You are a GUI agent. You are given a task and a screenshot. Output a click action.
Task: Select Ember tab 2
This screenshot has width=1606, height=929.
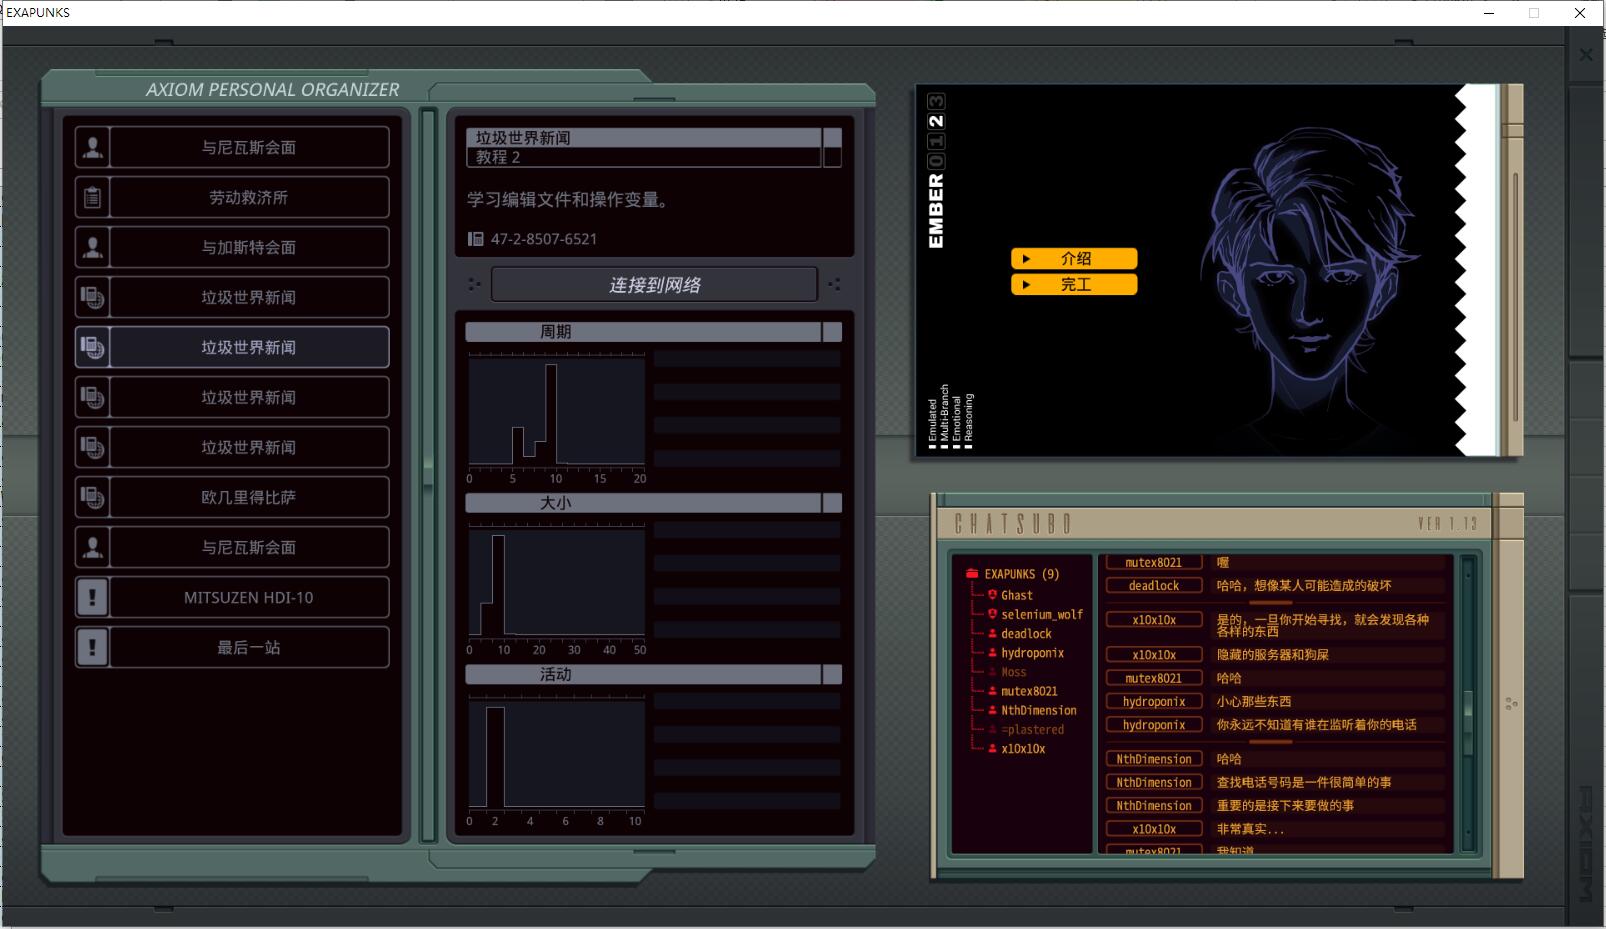pos(936,121)
